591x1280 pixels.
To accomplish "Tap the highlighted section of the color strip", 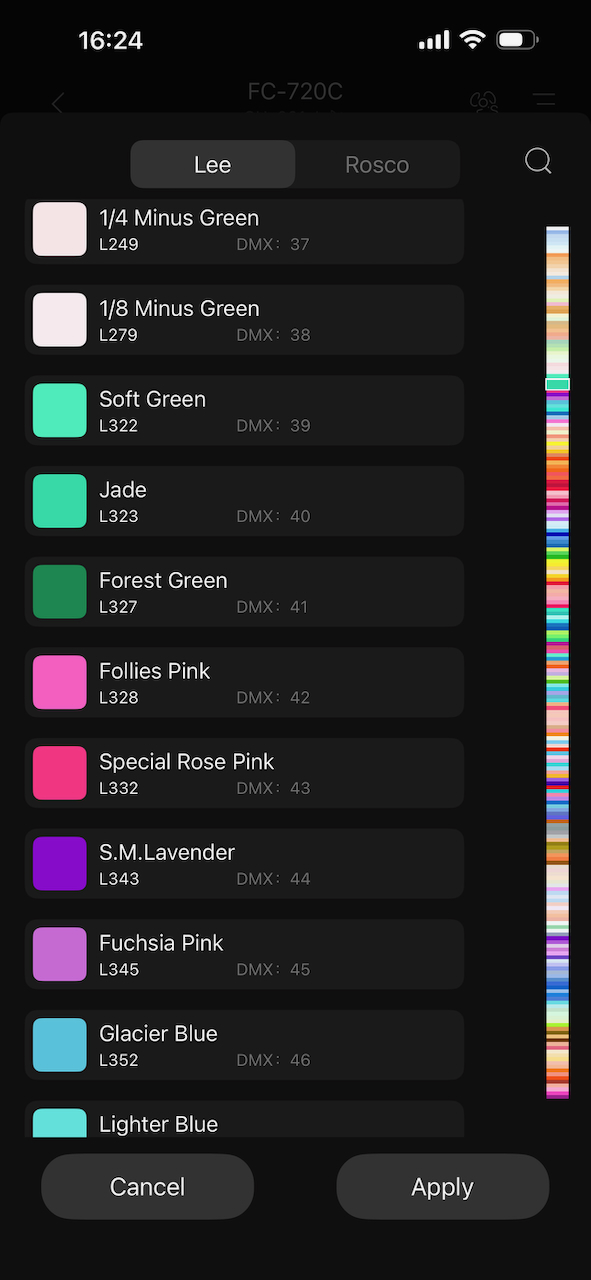I will (x=557, y=384).
